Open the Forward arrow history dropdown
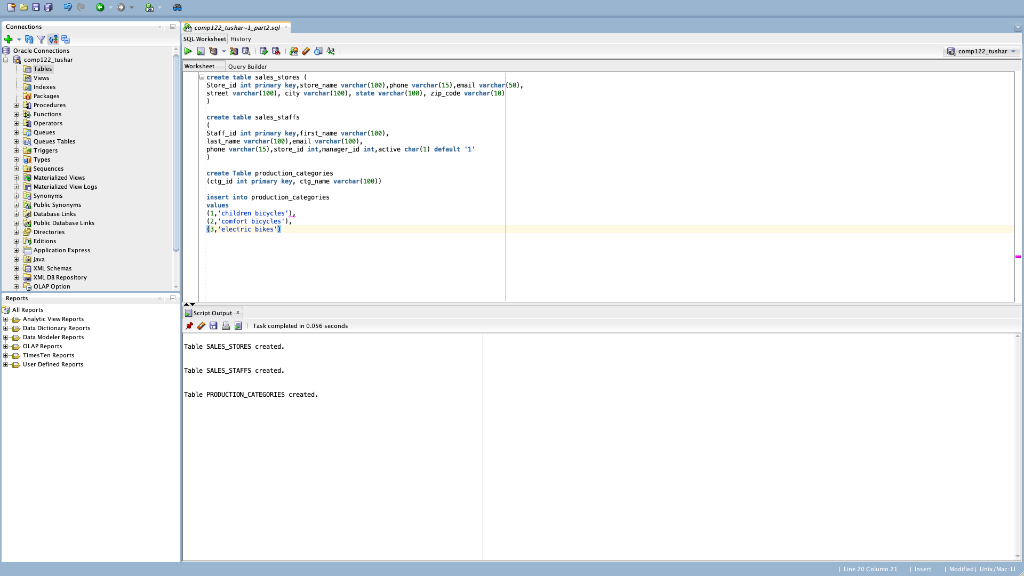 pyautogui.click(x=131, y=7)
